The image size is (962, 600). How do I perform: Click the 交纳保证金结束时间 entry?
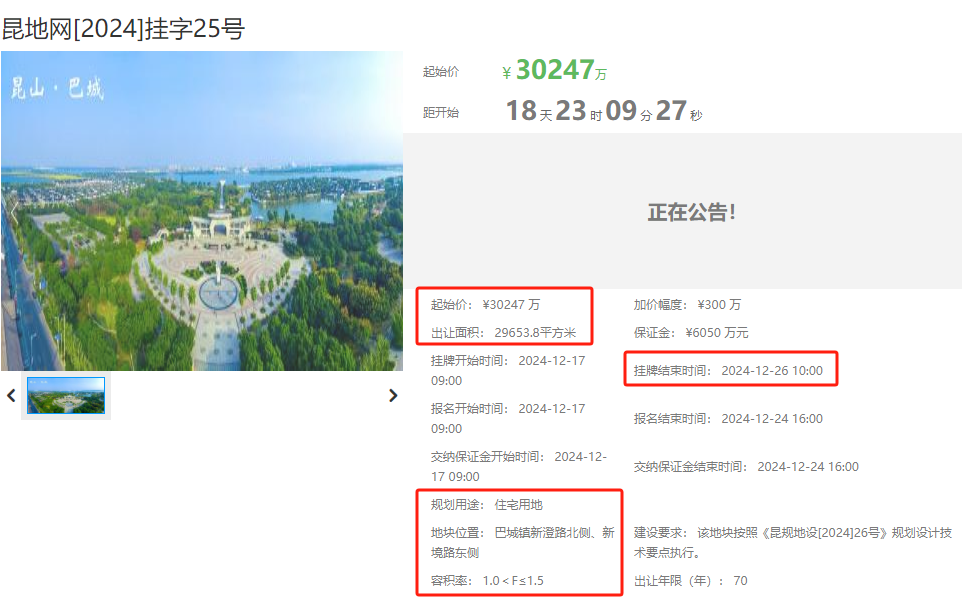[x=746, y=466]
